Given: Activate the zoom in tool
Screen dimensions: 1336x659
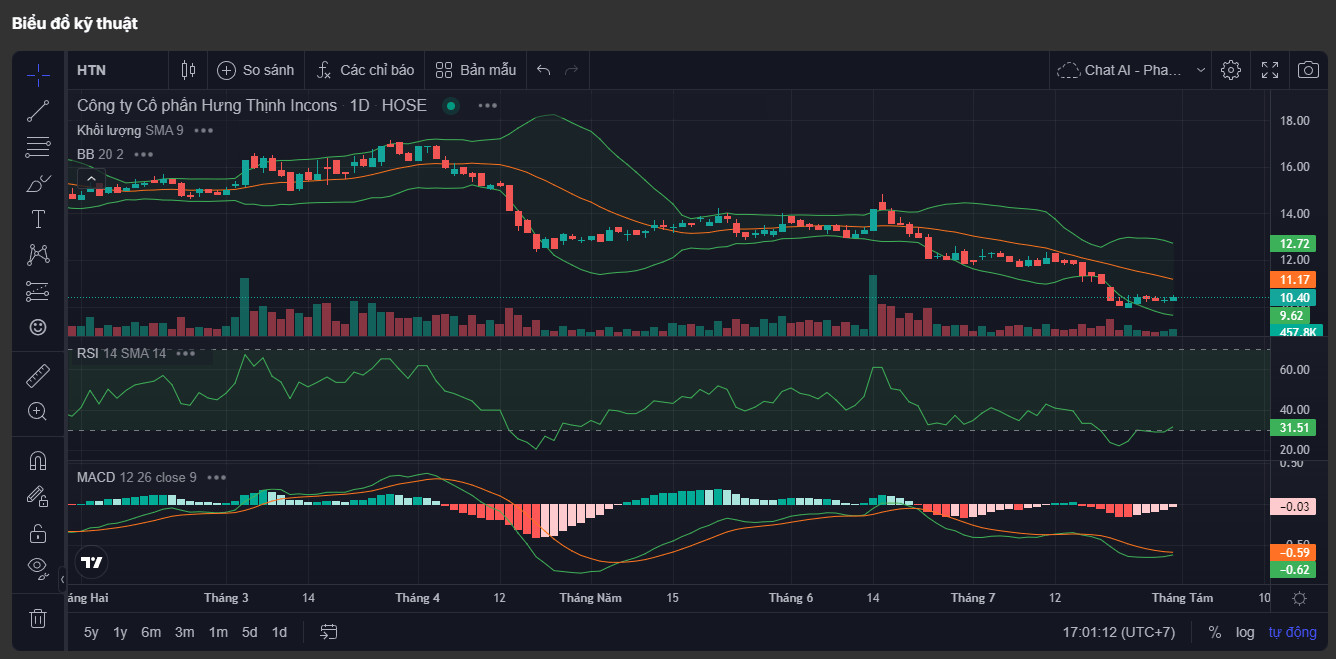Looking at the screenshot, I should pos(38,411).
